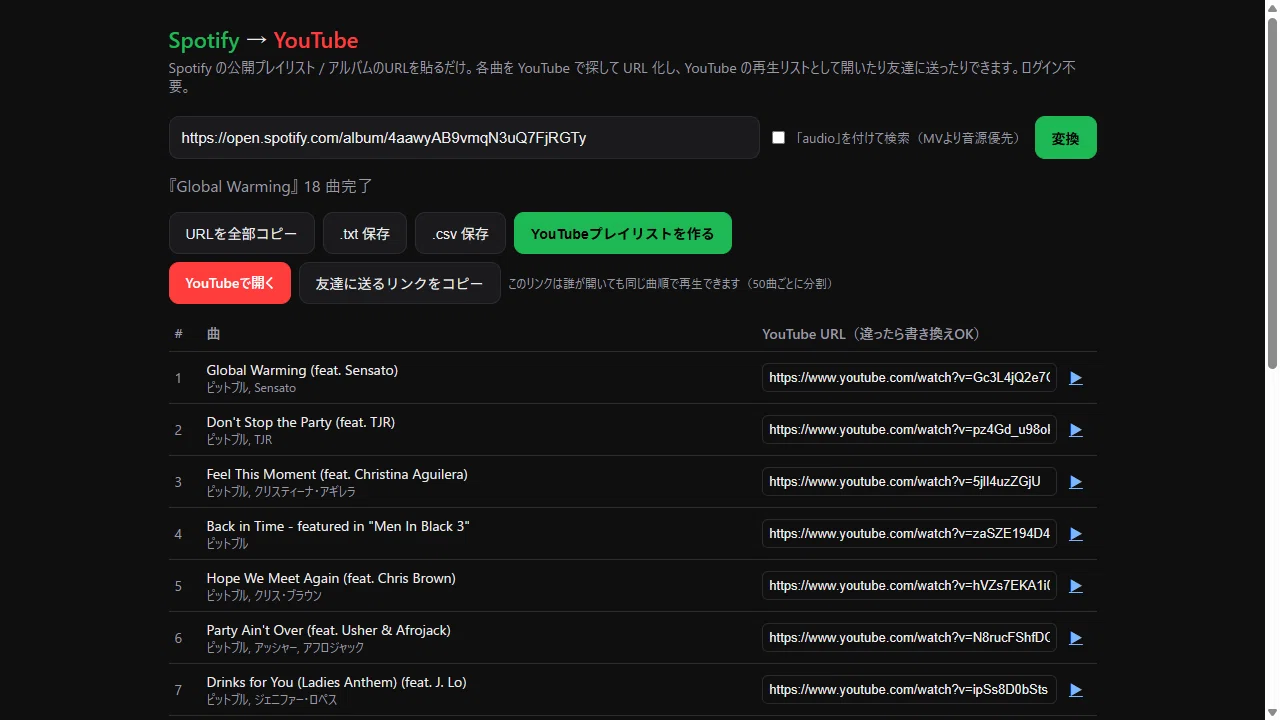Click the artist line "ピットブル, アッシャー, アフロジャック"
1280x720 pixels.
[285, 648]
